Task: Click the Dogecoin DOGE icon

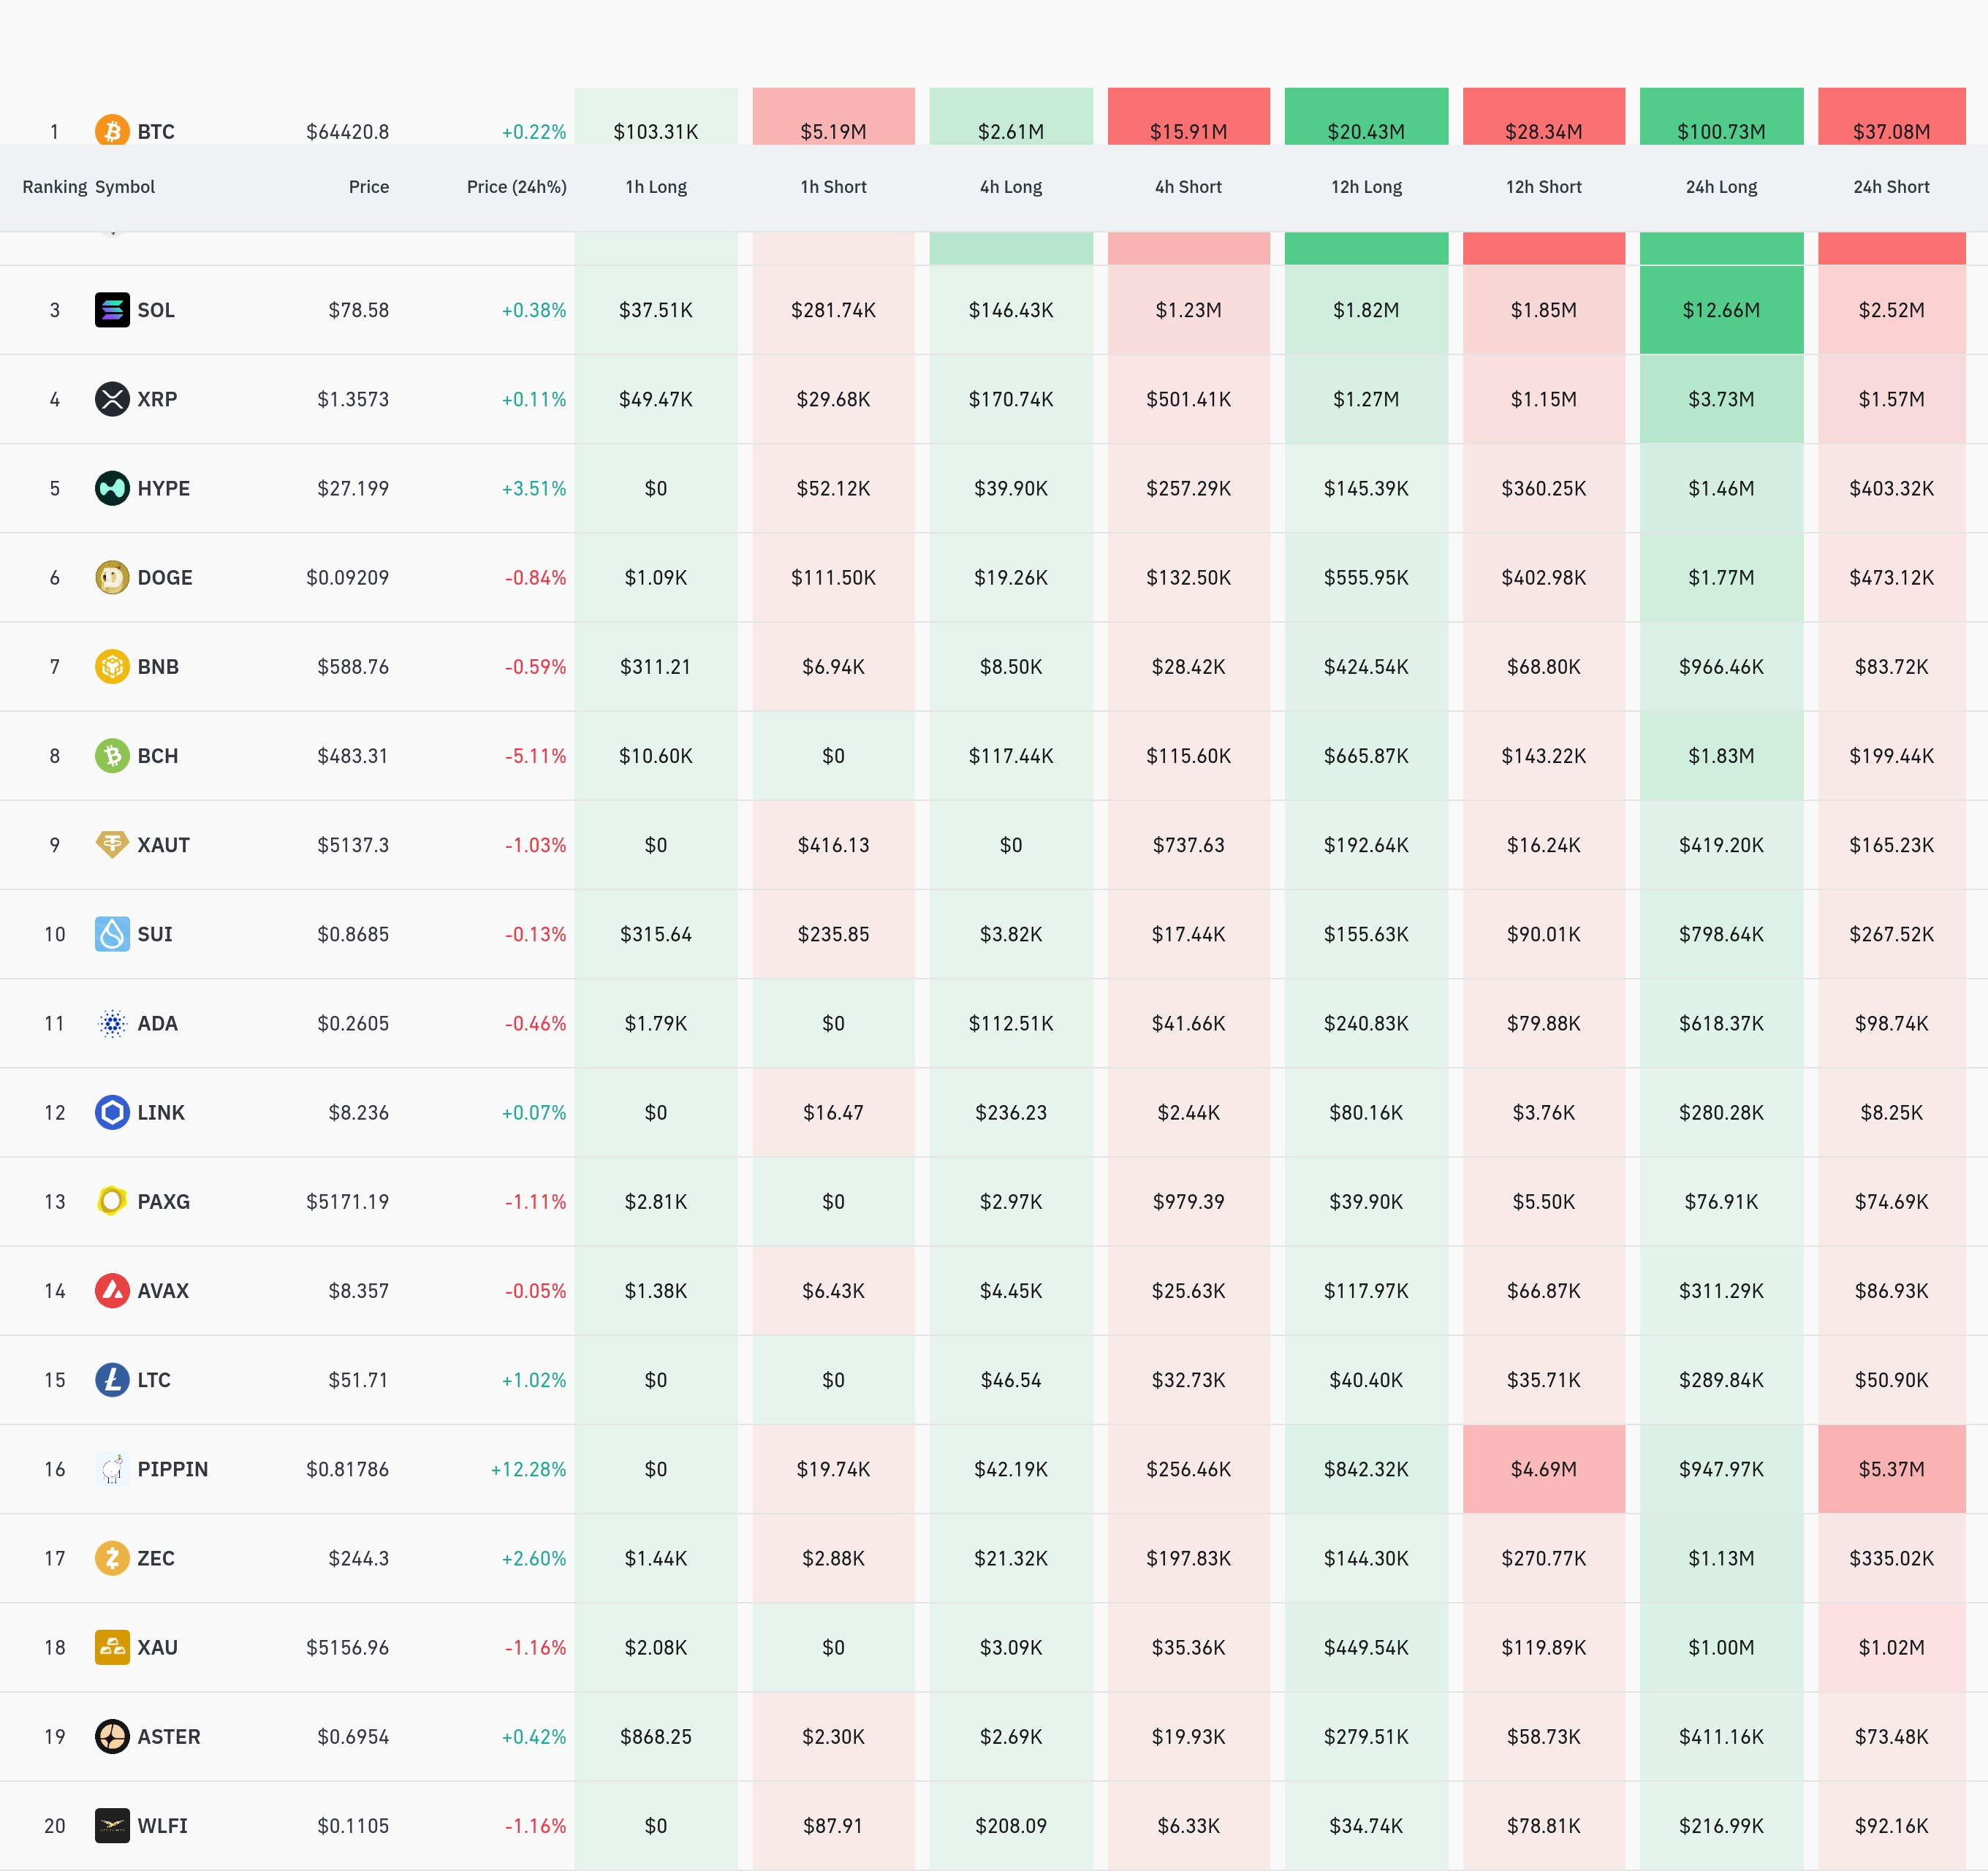Action: 112,577
